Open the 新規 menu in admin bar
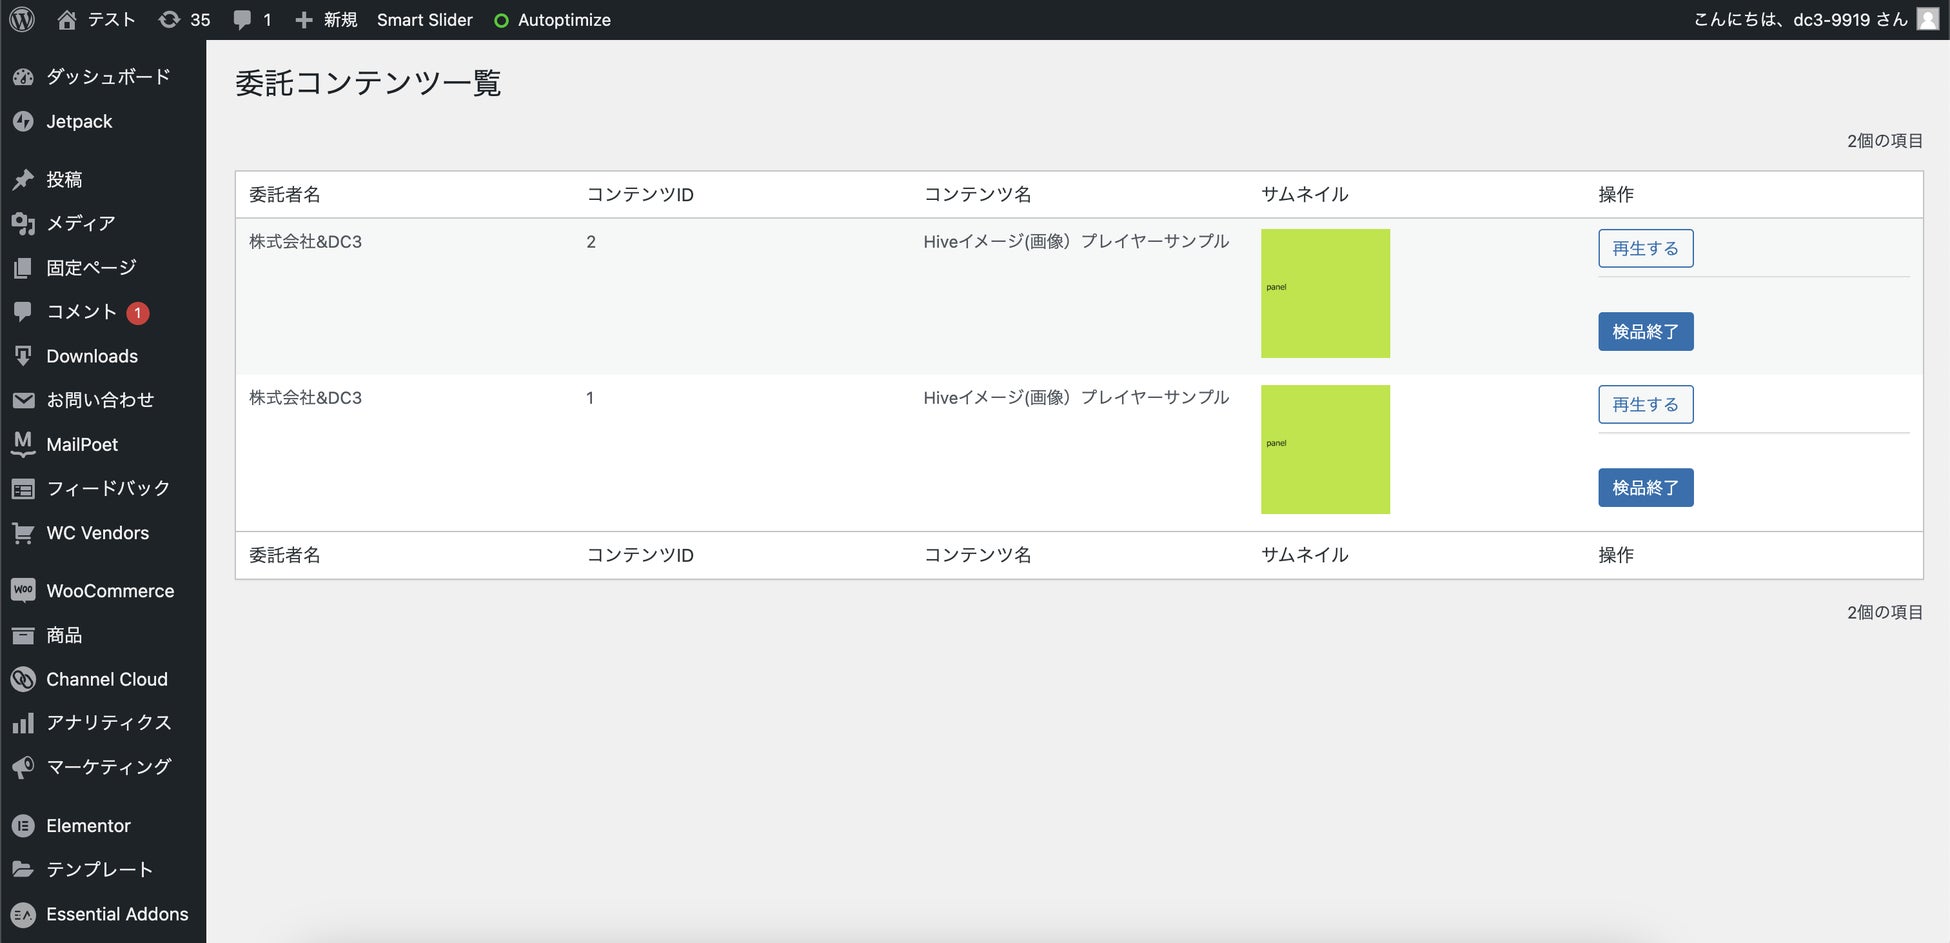Image resolution: width=1950 pixels, height=943 pixels. click(x=326, y=20)
